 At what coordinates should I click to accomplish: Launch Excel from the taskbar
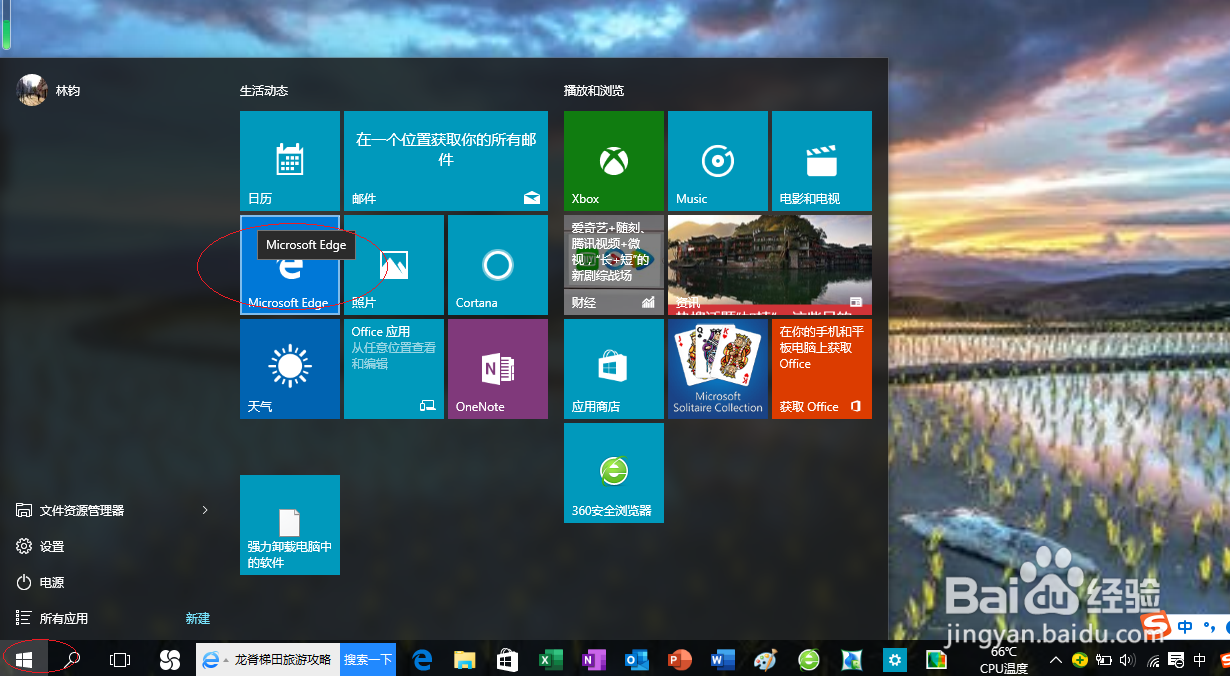551,659
